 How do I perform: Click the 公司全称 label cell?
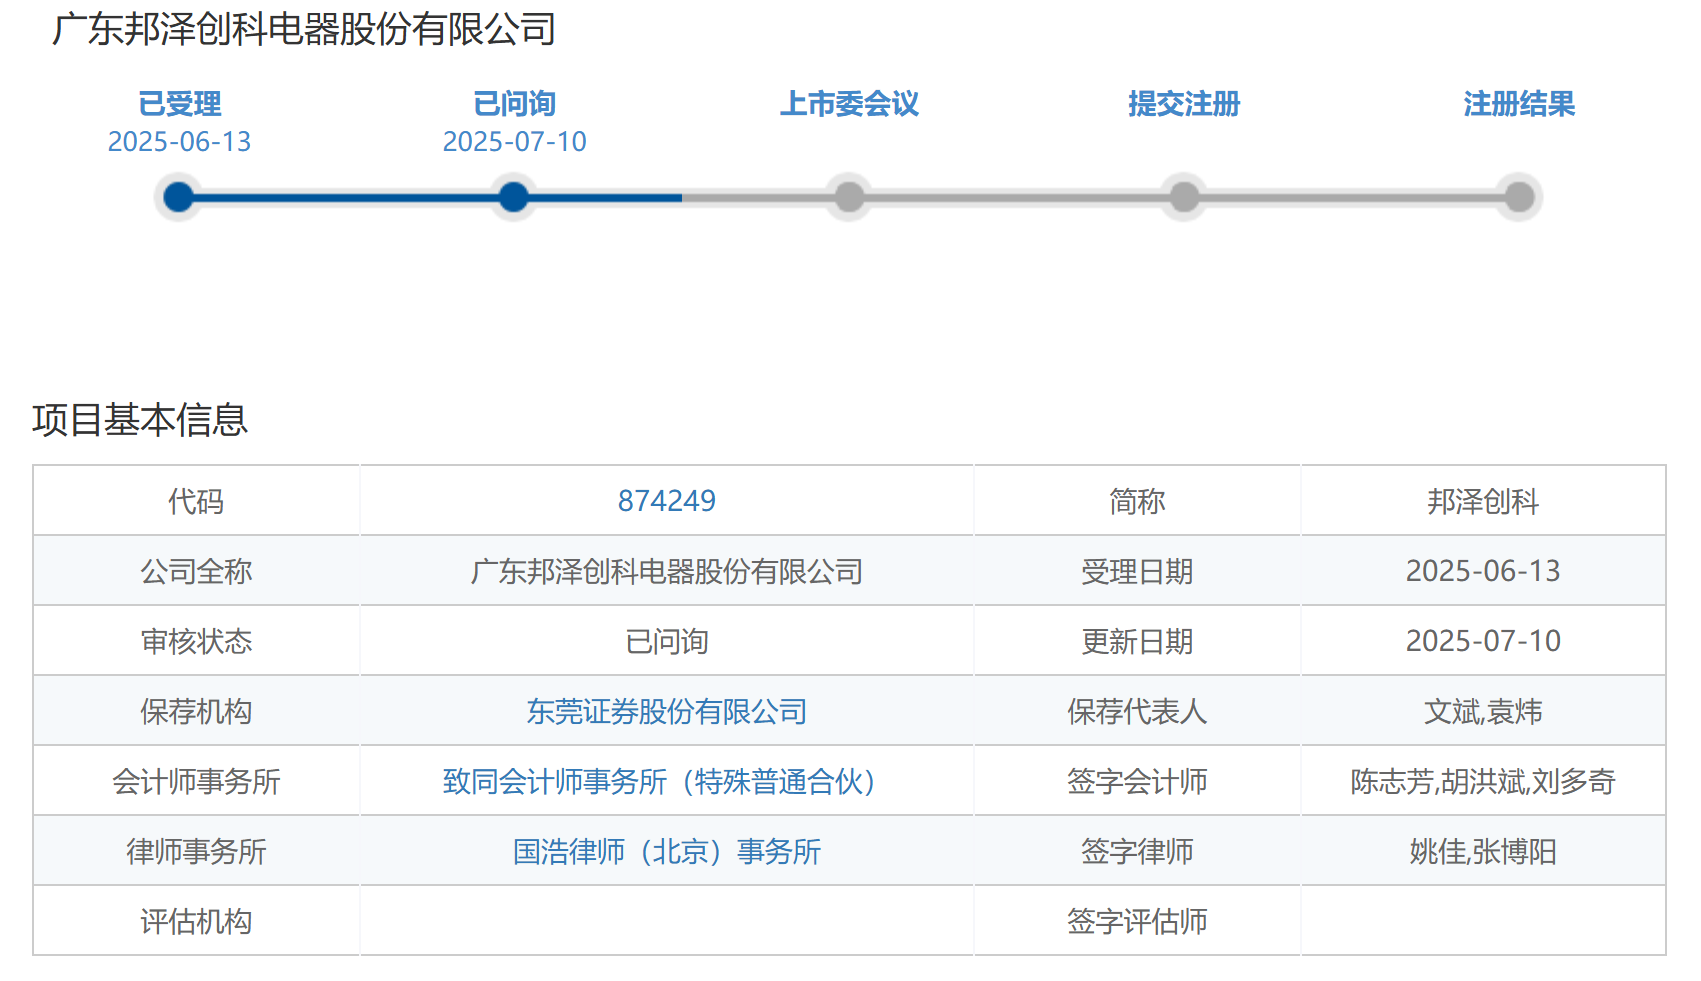pos(196,571)
